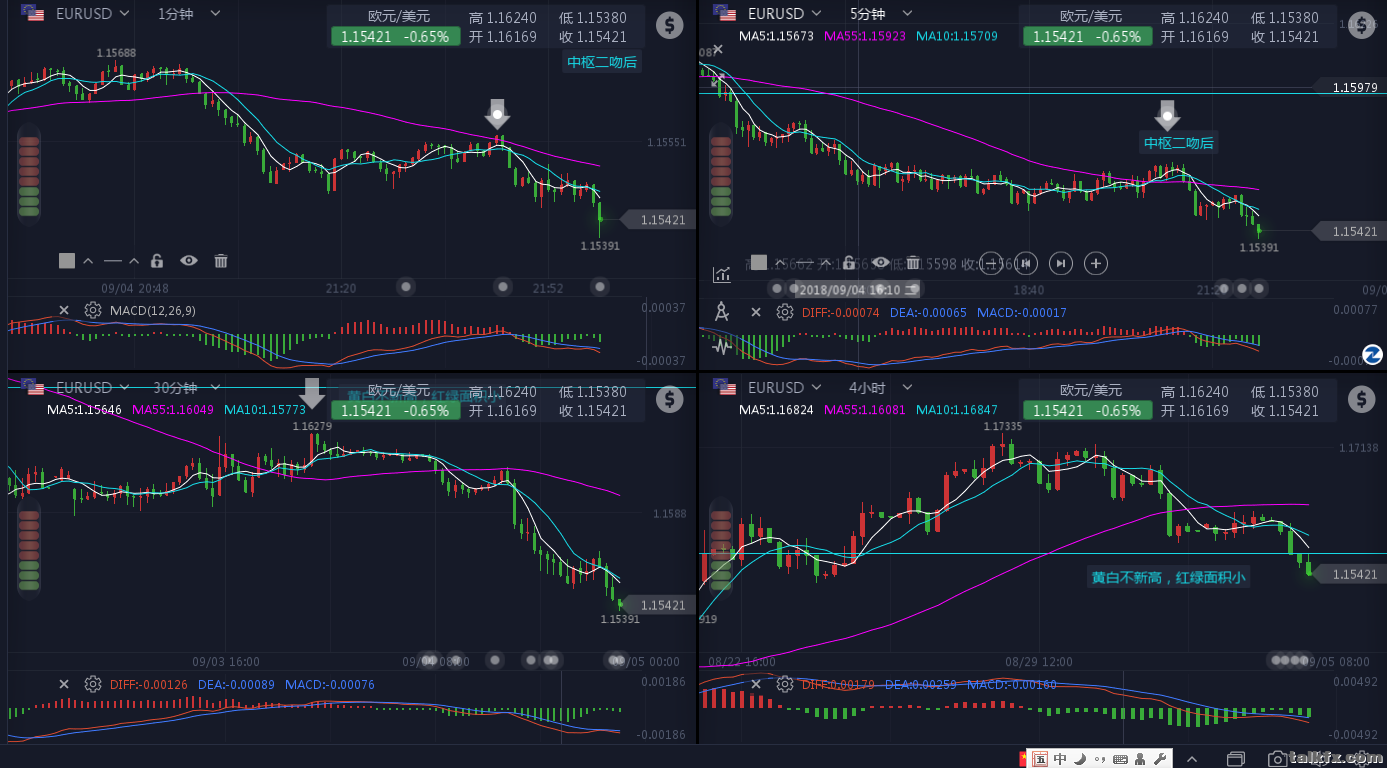Step chart back to previous bar

coord(1026,263)
